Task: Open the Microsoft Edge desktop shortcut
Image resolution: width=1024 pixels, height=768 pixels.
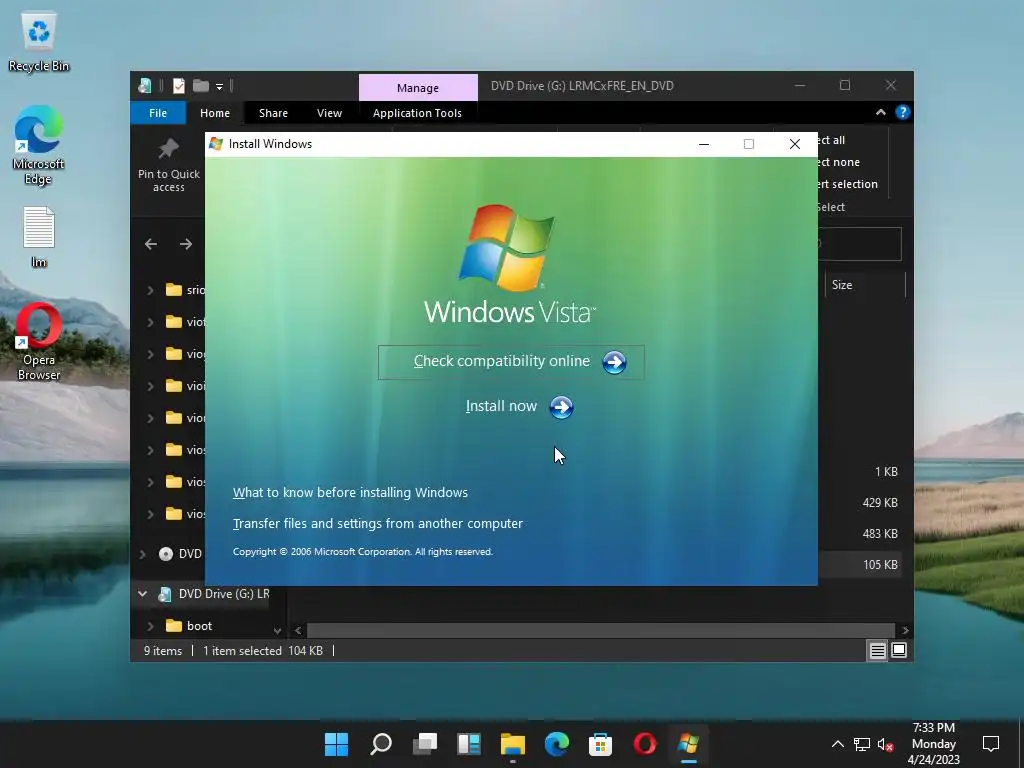Action: point(39,145)
